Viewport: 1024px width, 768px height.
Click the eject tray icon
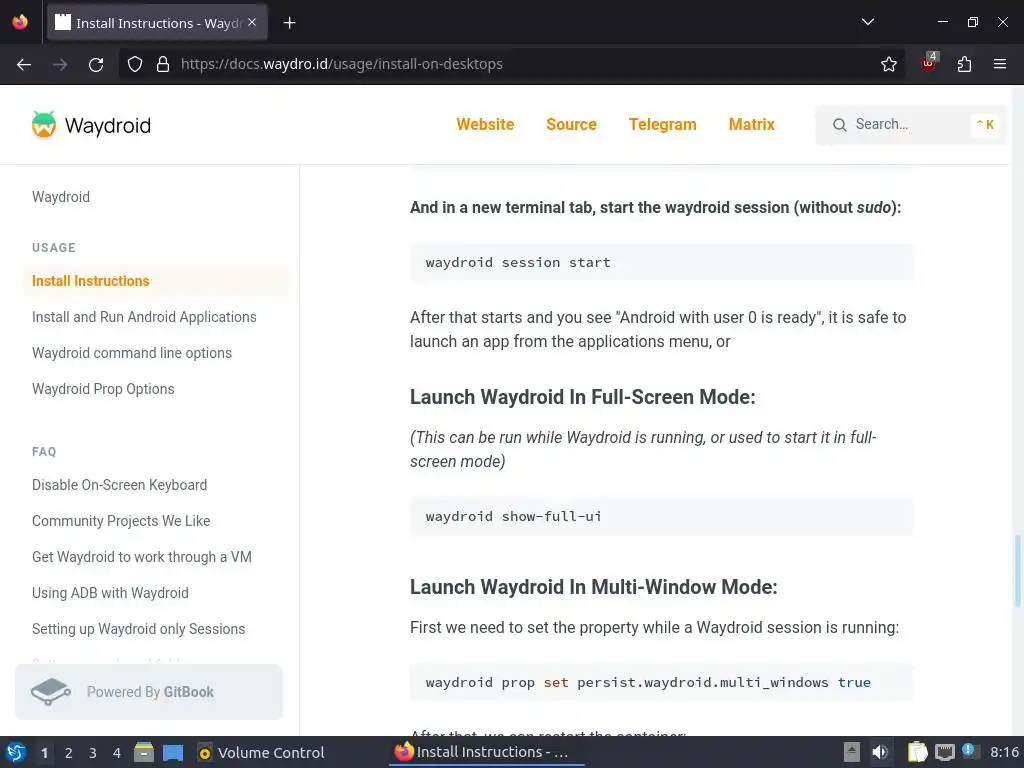[x=852, y=752]
